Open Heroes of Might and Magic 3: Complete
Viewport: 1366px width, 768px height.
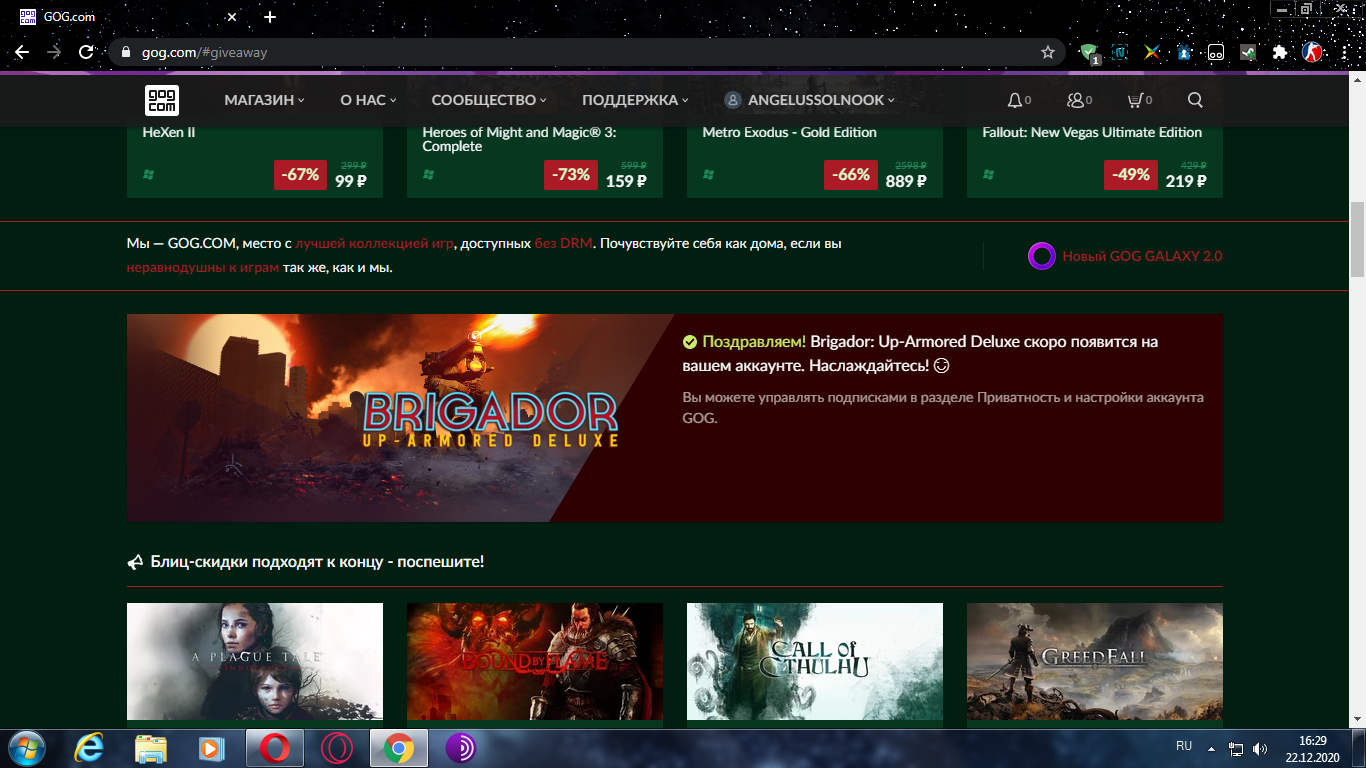coord(535,160)
